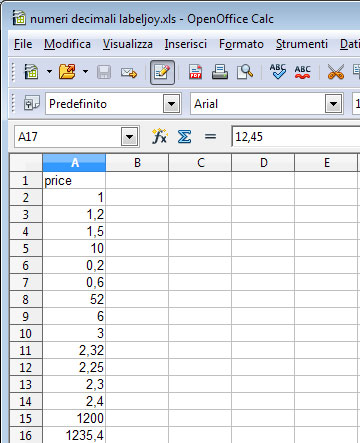The image size is (360, 443).
Task: Export directly as PDF icon
Action: coord(195,72)
